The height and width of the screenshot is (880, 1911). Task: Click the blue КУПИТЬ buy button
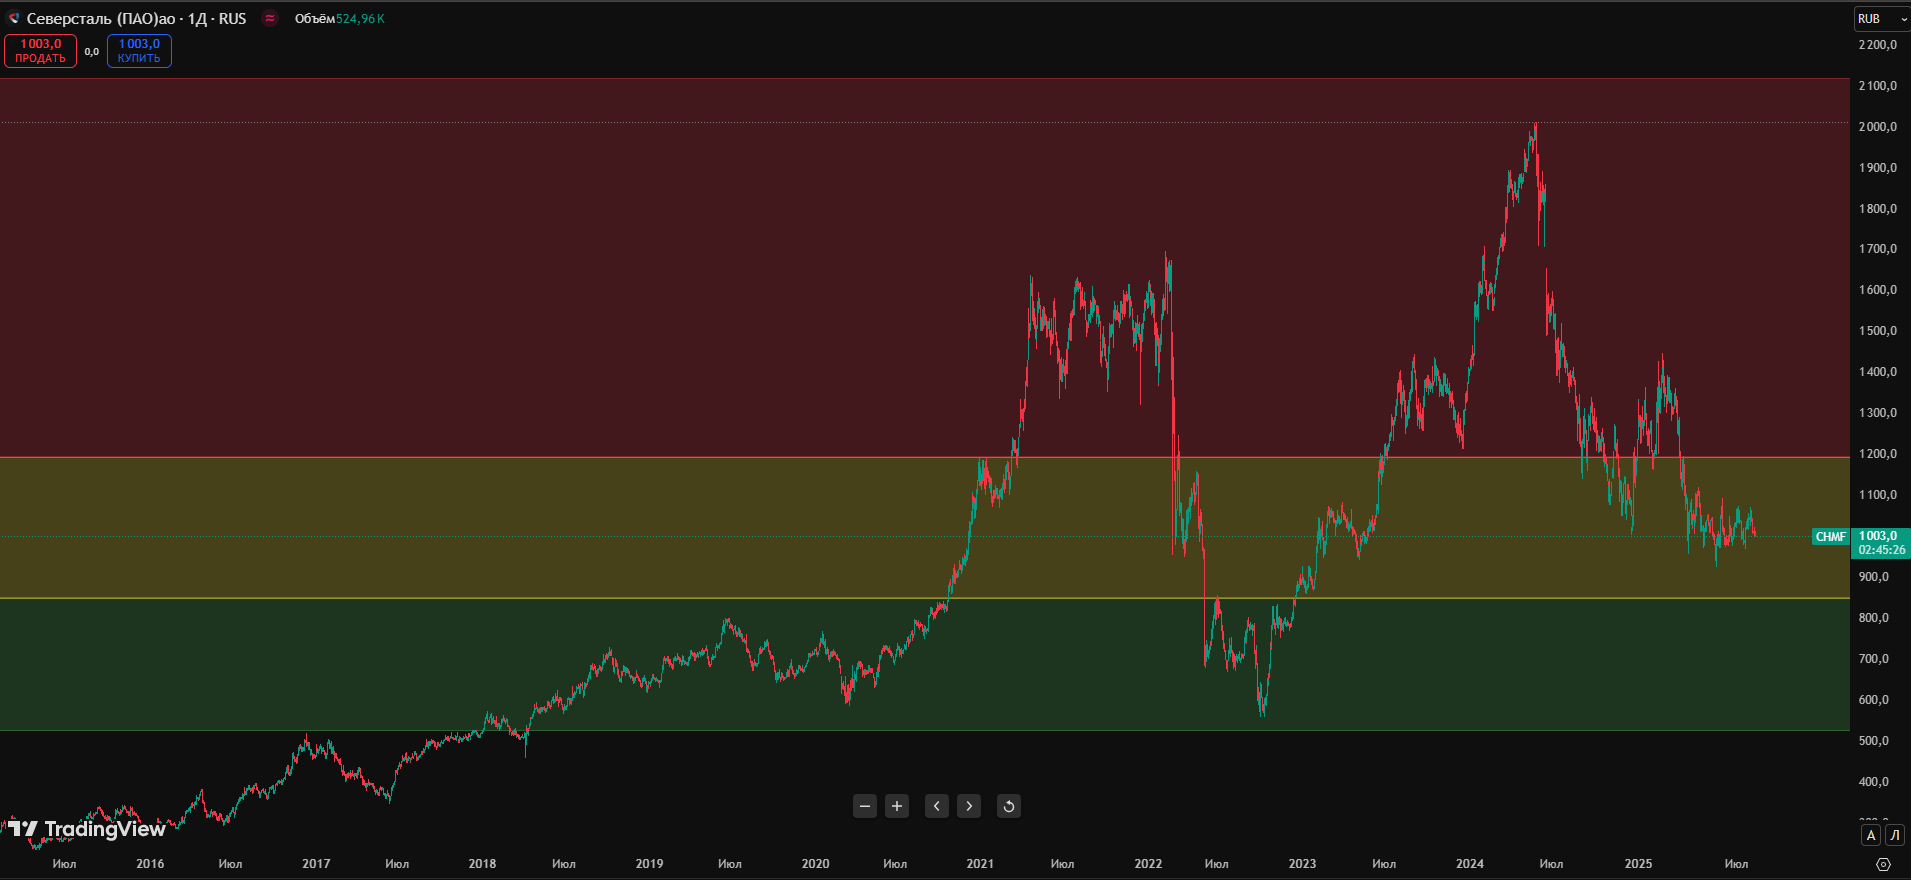139,51
